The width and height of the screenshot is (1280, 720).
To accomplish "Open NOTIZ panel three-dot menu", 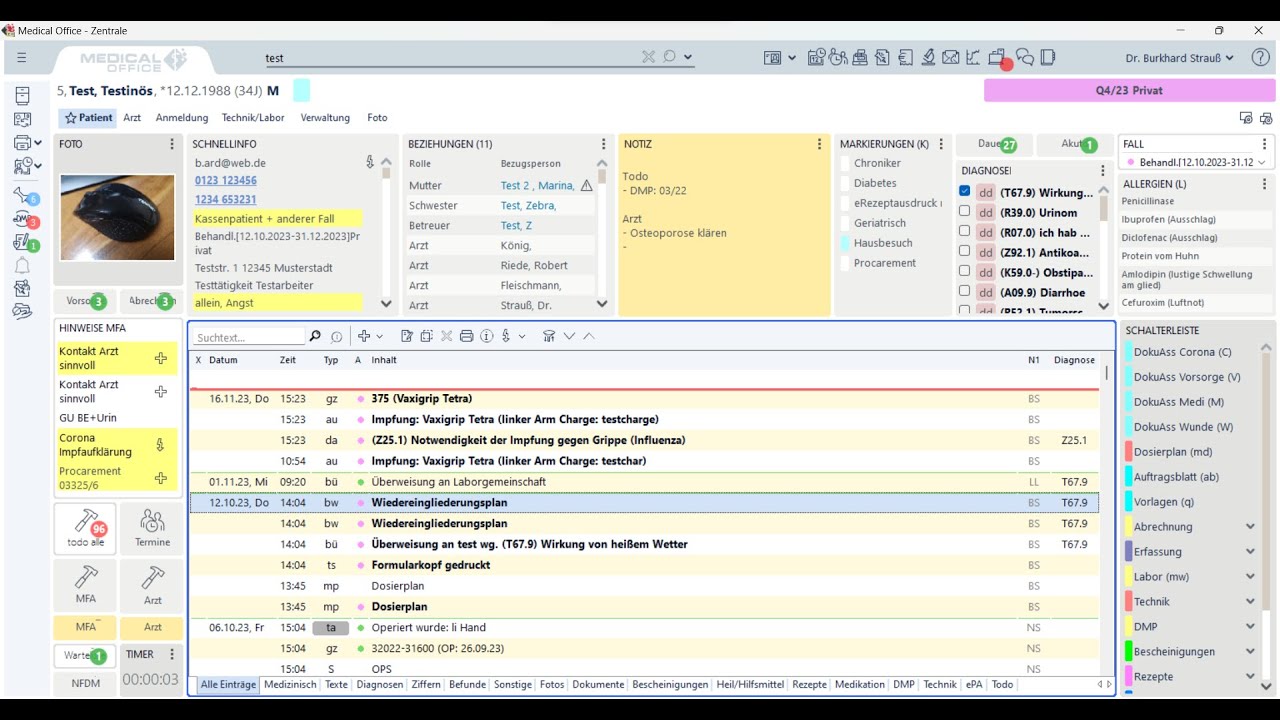I will tap(820, 144).
